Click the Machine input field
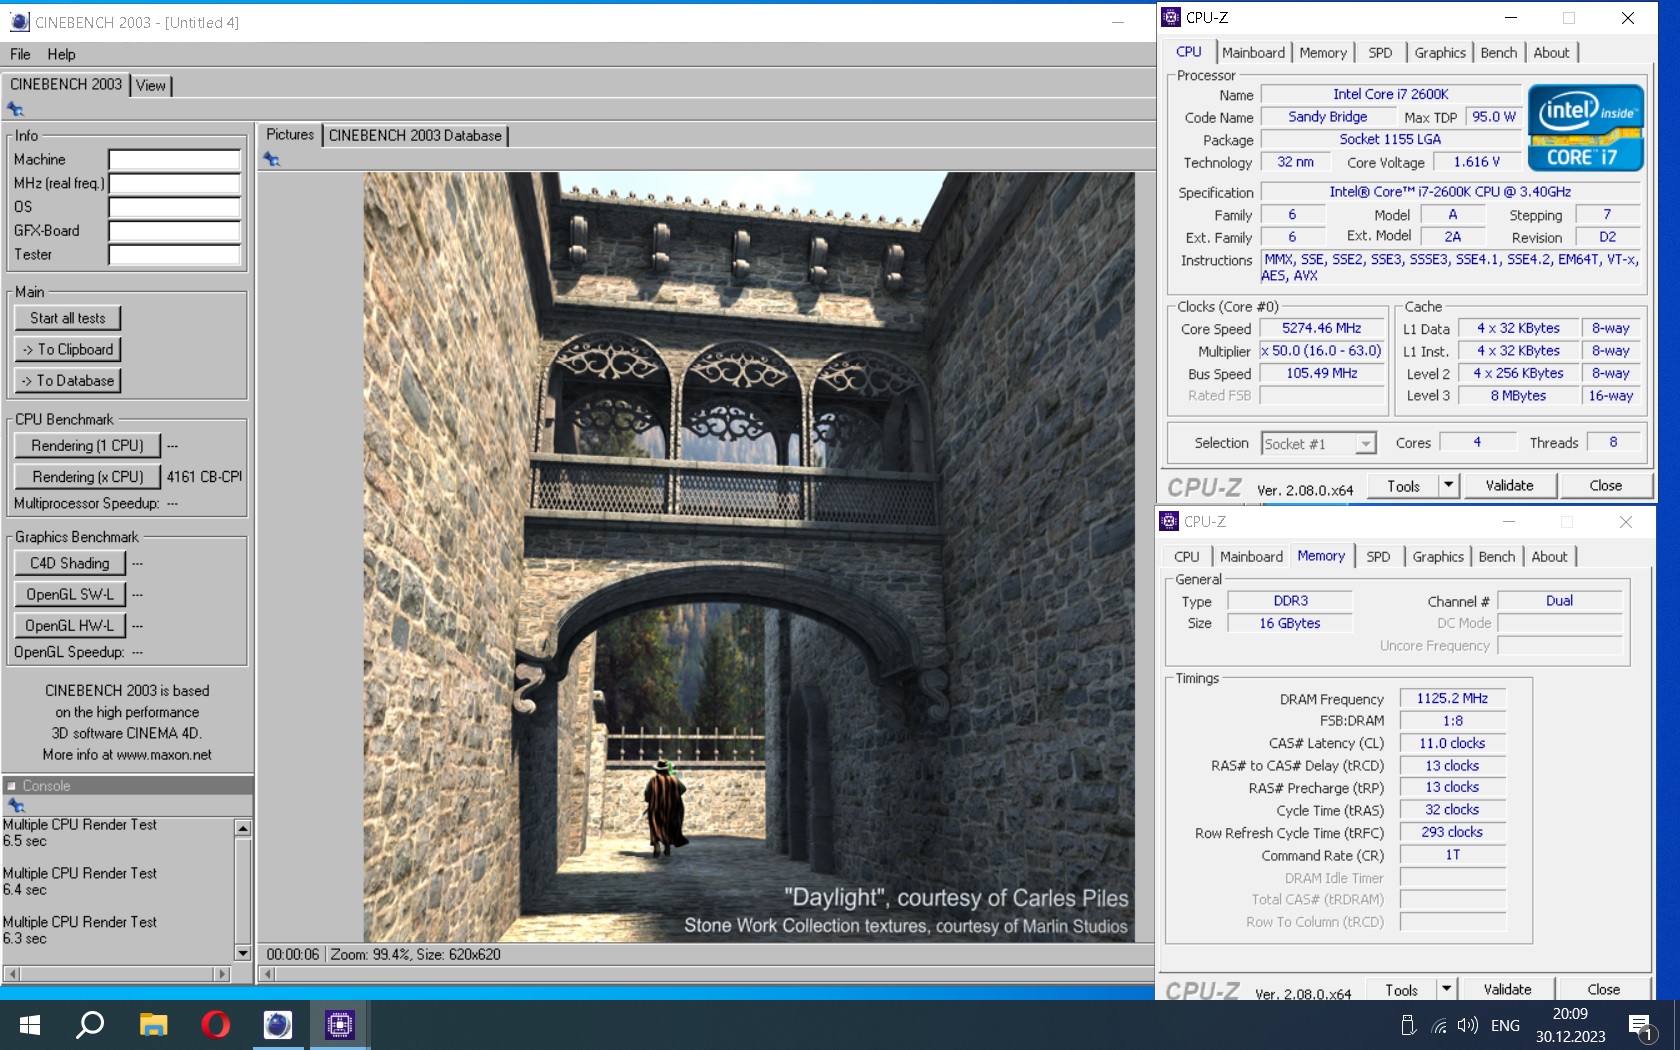Image resolution: width=1680 pixels, height=1050 pixels. coord(175,160)
